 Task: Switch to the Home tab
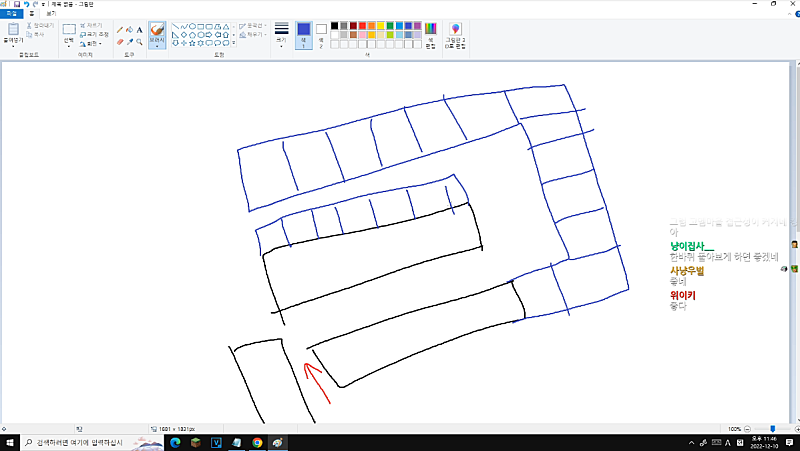click(32, 14)
